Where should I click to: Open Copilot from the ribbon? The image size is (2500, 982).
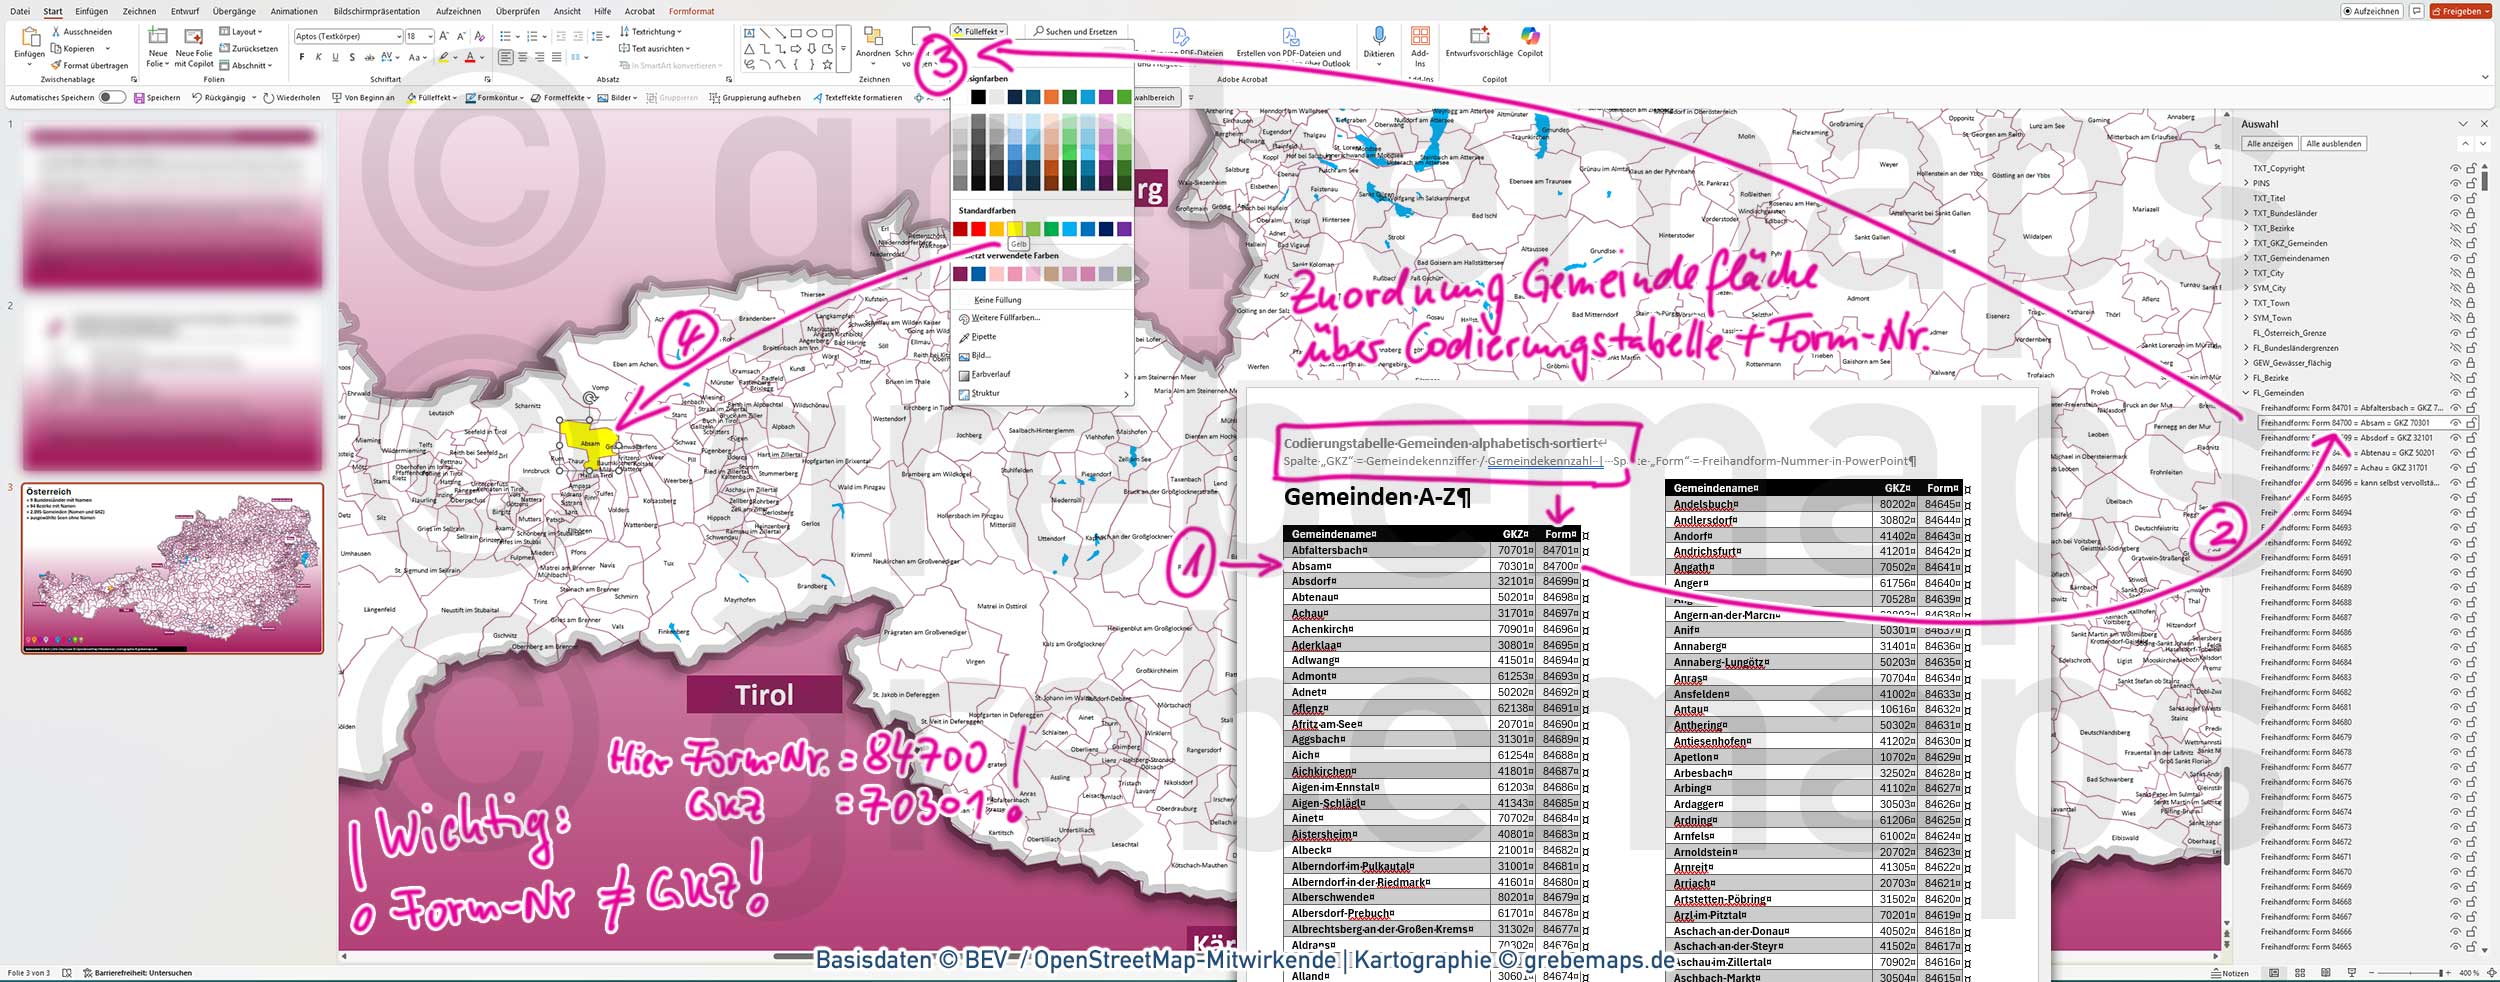(x=1530, y=37)
